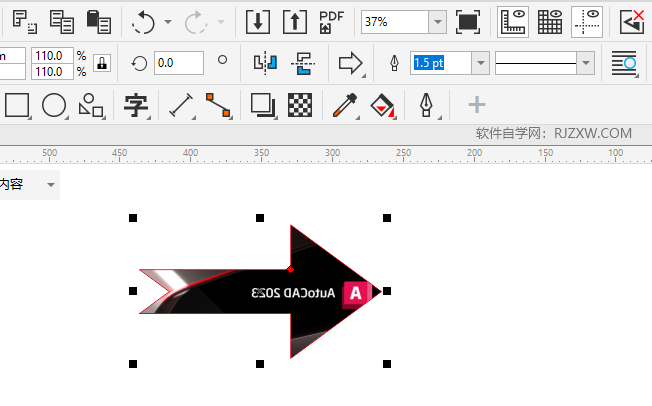Click the outline width field 1.5 pt
Screen dimensions: 652x406
pos(441,63)
